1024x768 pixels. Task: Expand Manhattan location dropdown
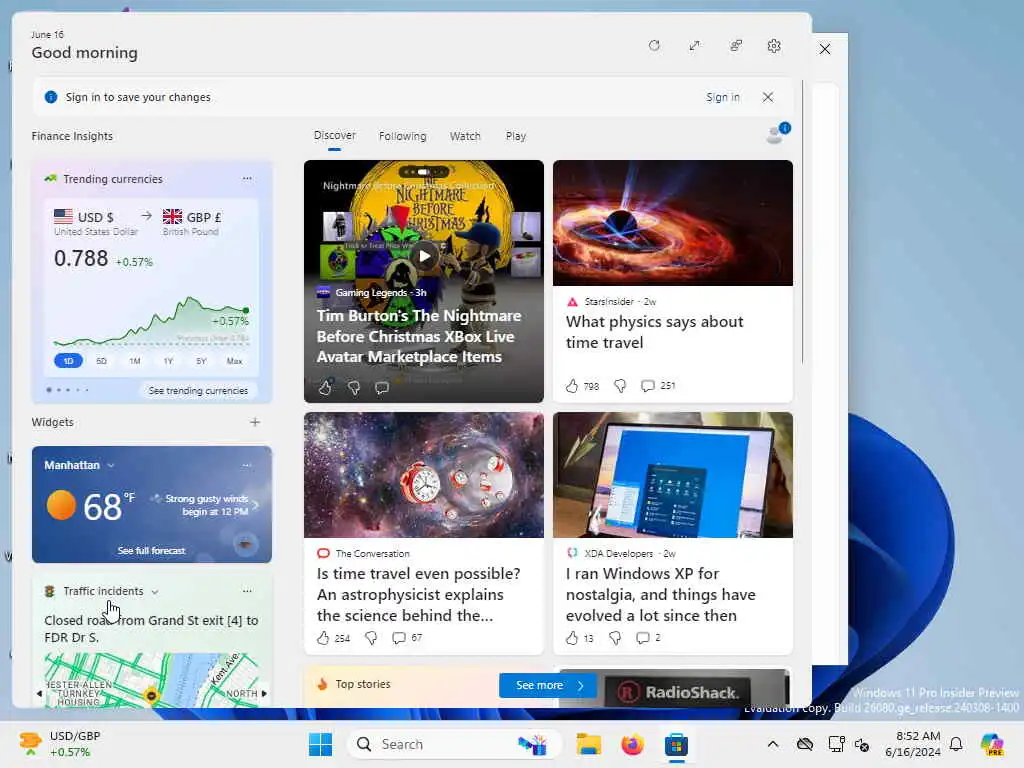111,466
